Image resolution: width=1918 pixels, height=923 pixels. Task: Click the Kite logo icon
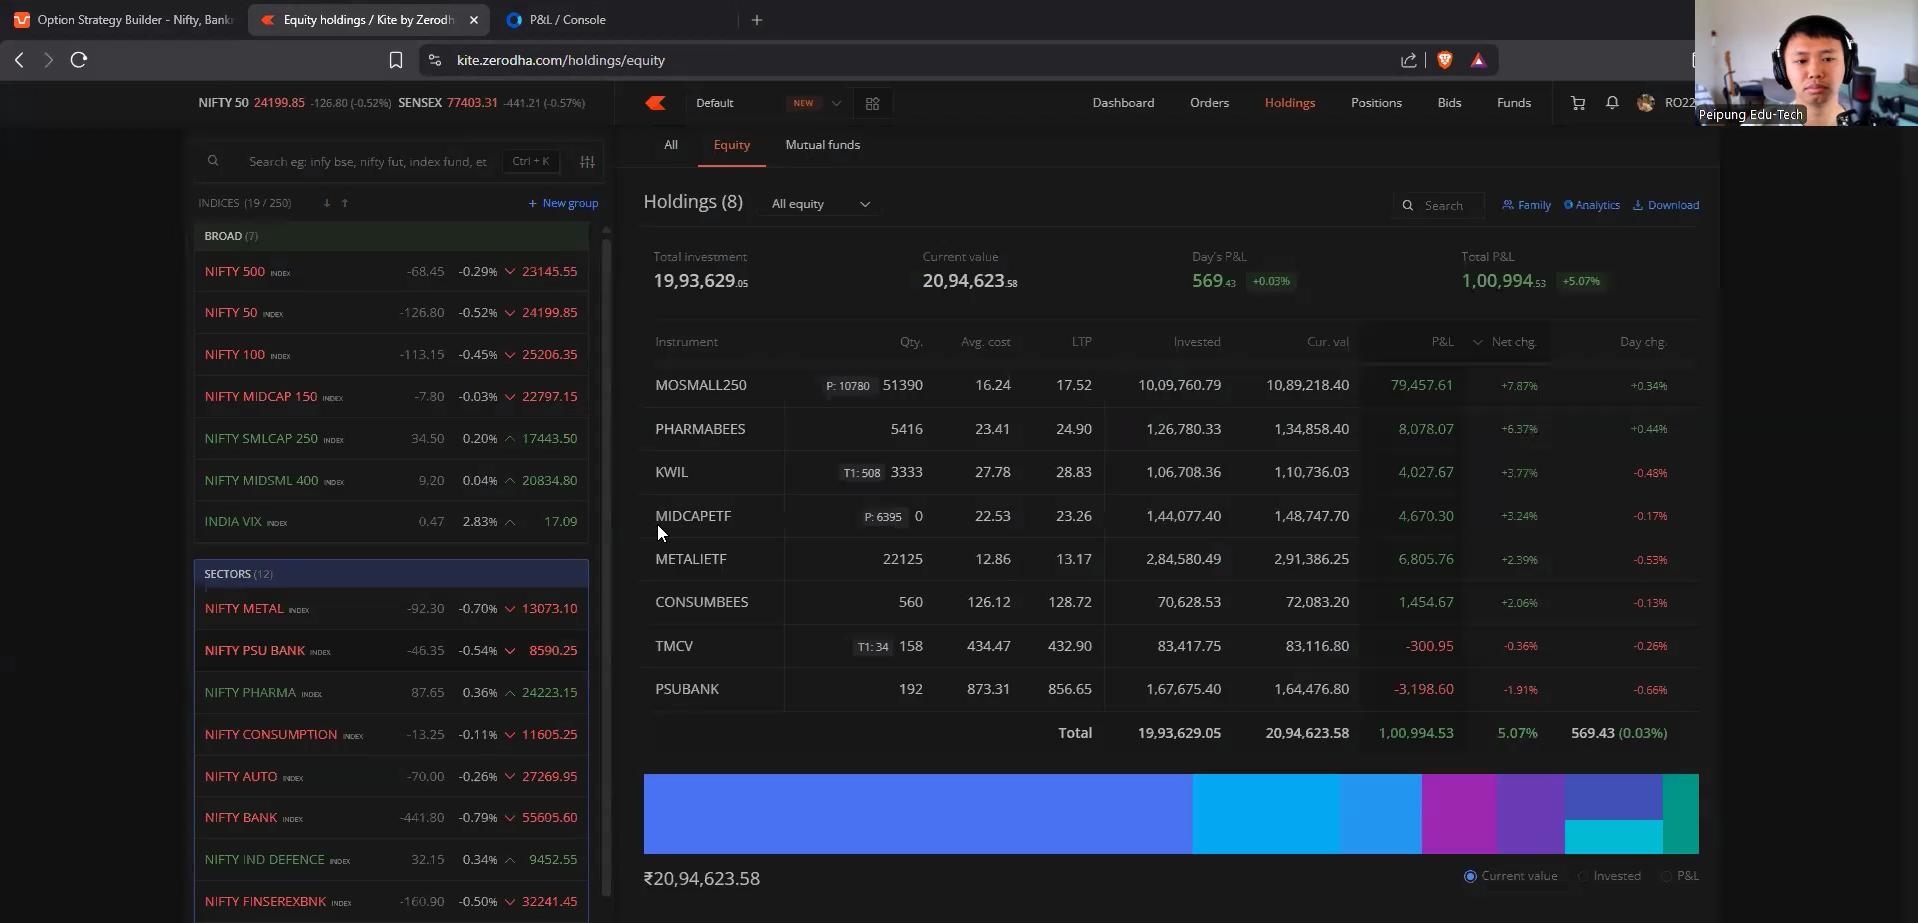[656, 103]
